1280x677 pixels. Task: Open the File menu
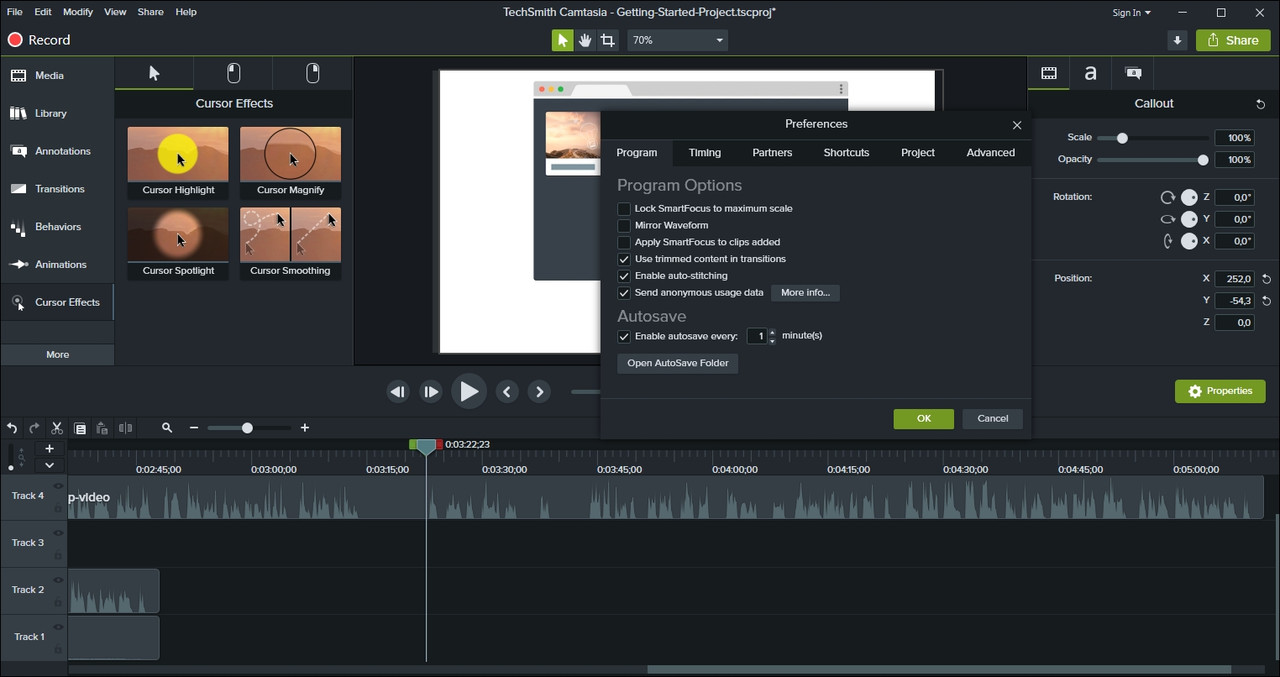[x=15, y=12]
